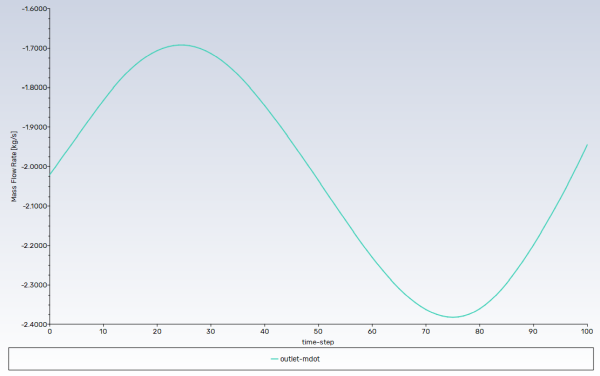Screen dimensions: 600x376
Task: Click the teal outlet-mdot legend color line
Action: (274, 359)
